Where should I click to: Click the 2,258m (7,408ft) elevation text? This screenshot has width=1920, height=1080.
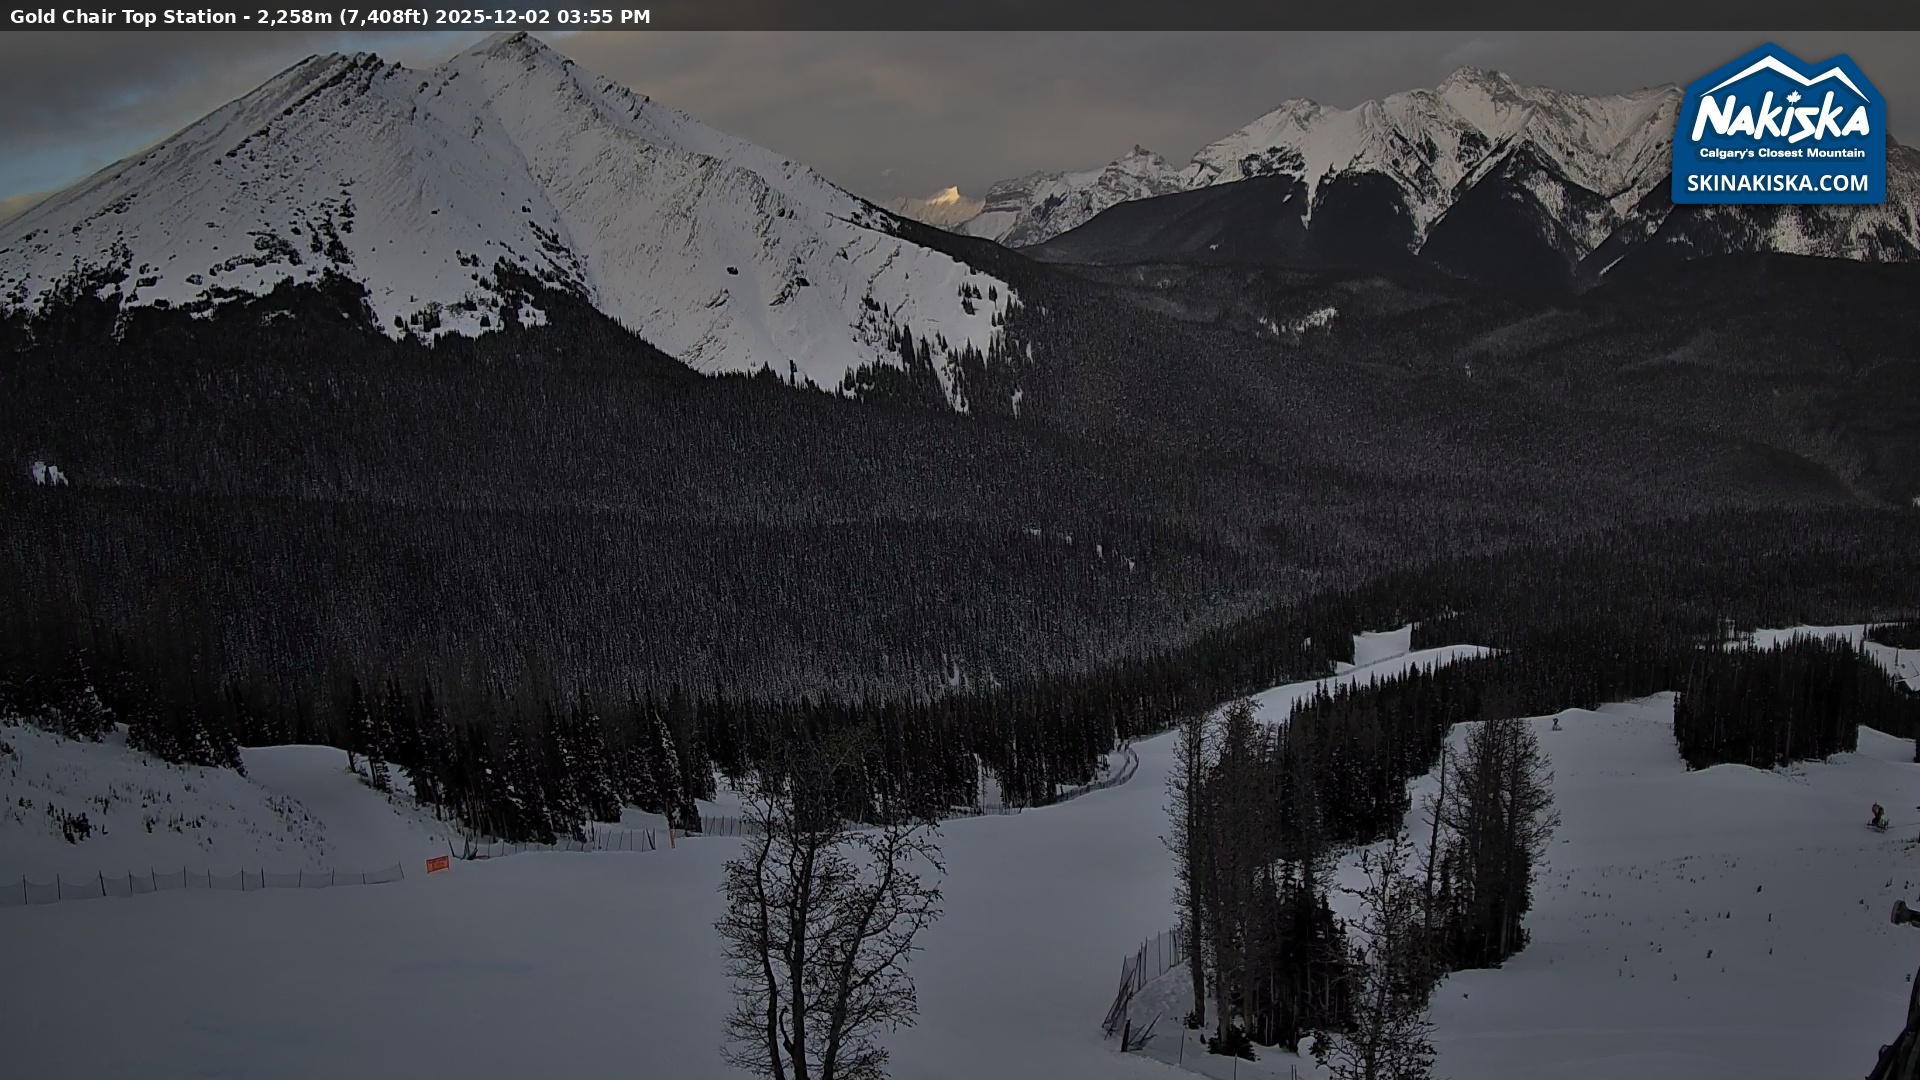click(x=342, y=16)
